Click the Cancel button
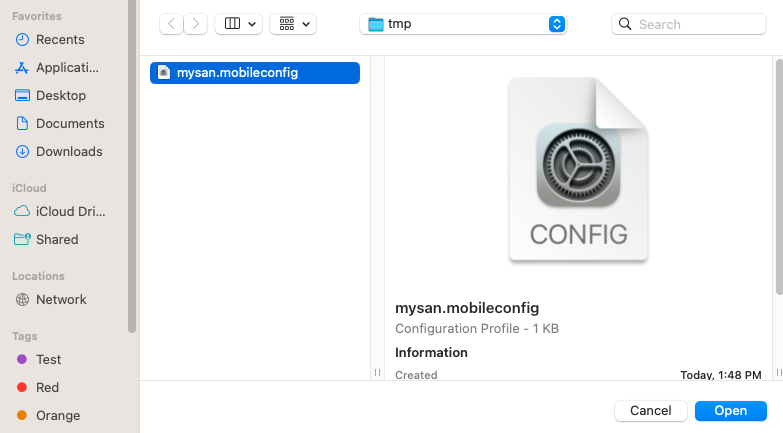The width and height of the screenshot is (783, 433). point(651,411)
